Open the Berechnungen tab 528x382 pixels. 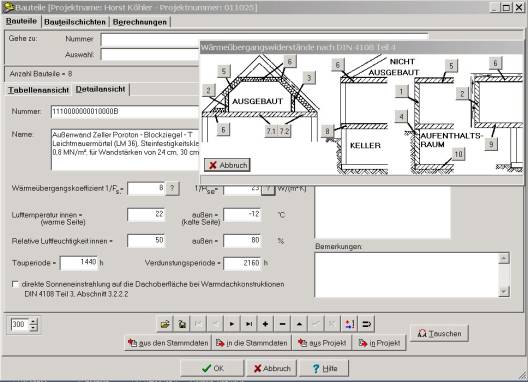pyautogui.click(x=140, y=22)
